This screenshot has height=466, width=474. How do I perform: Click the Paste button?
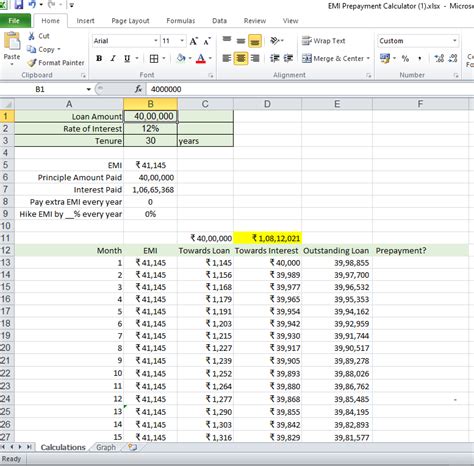click(x=12, y=48)
